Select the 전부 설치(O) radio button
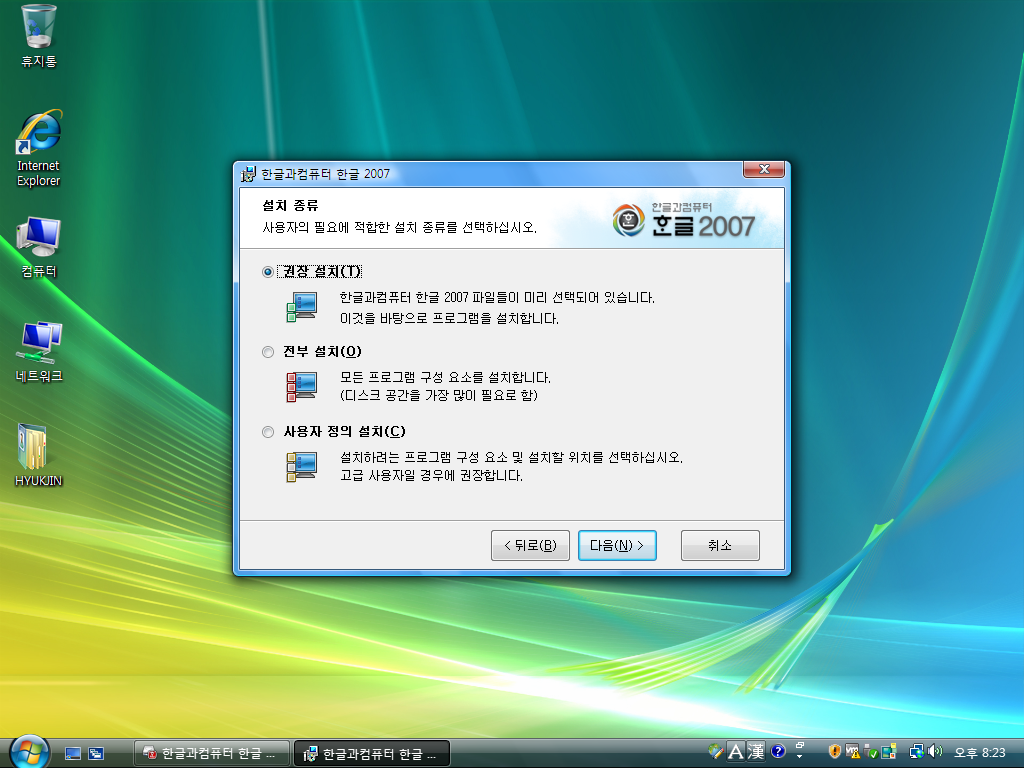The image size is (1024, 768). (x=268, y=352)
